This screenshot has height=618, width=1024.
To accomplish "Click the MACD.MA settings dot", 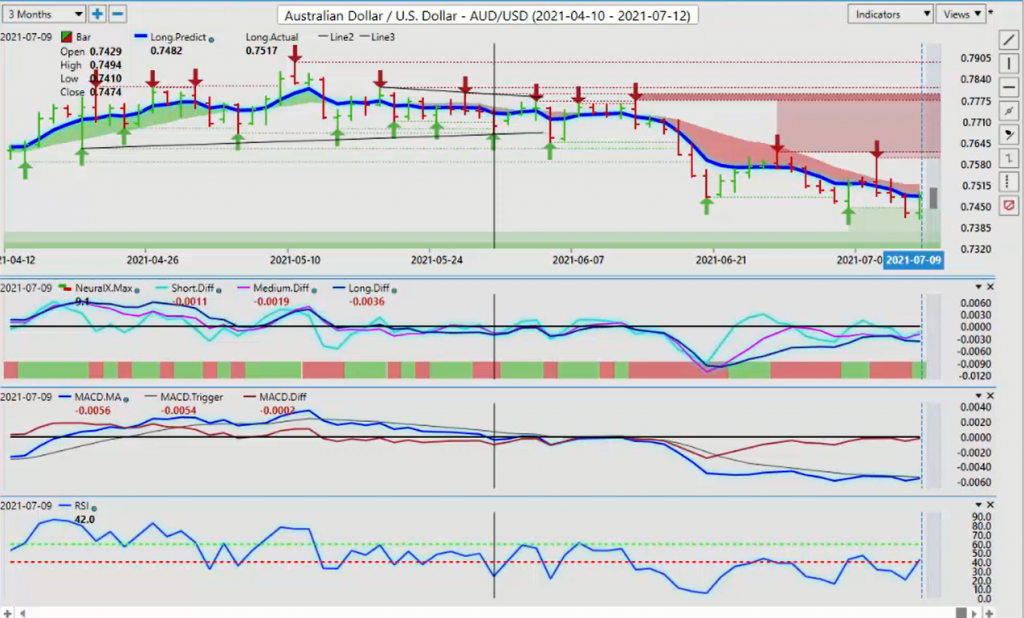I will click(126, 399).
